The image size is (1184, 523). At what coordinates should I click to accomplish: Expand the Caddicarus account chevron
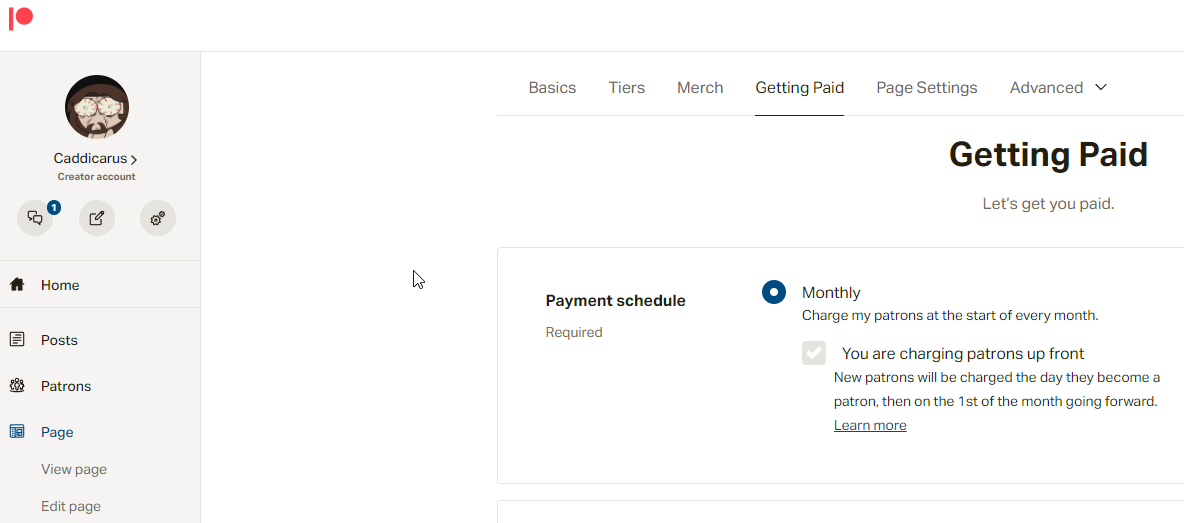(134, 159)
